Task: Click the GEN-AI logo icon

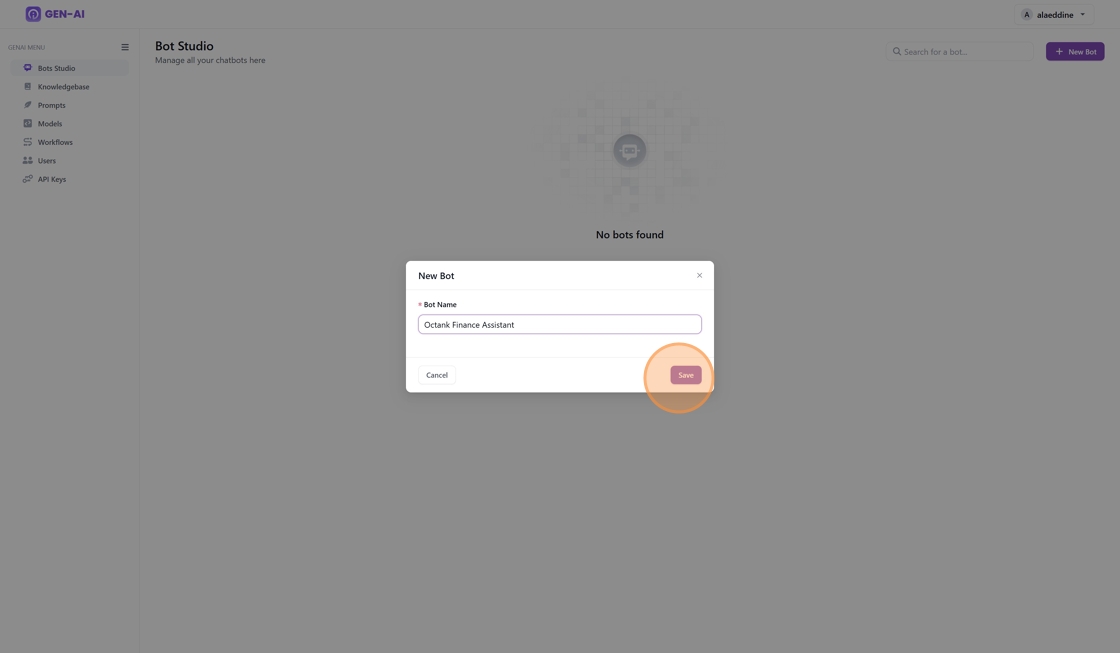Action: coord(33,14)
